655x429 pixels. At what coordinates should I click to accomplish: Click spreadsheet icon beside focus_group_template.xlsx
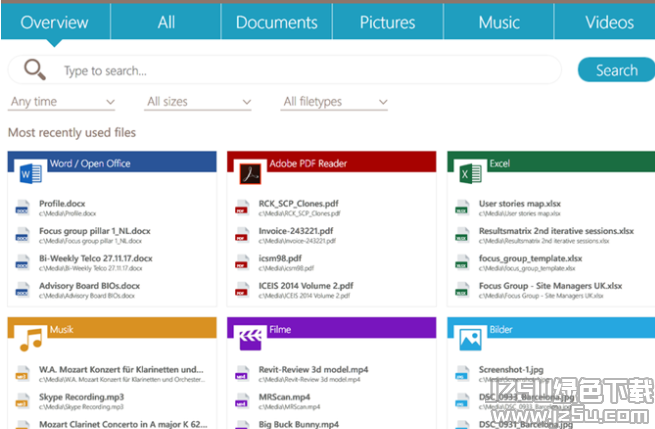click(x=462, y=263)
